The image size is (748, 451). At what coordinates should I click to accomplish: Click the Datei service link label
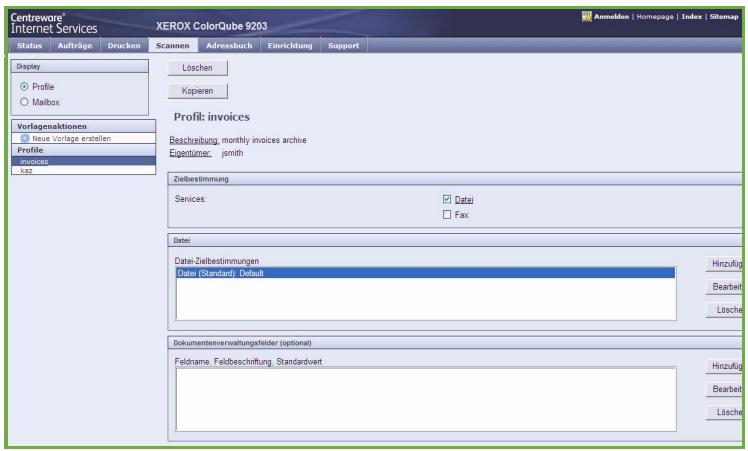[x=464, y=199]
